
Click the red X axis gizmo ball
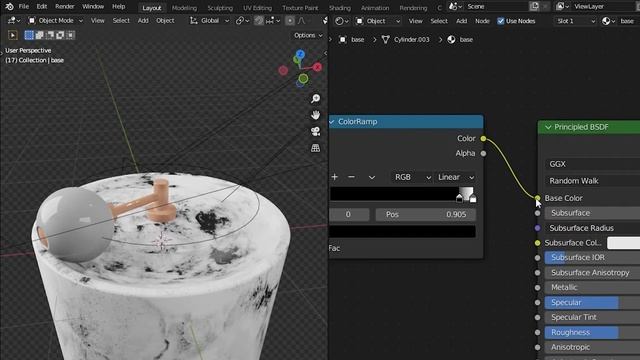click(x=318, y=67)
